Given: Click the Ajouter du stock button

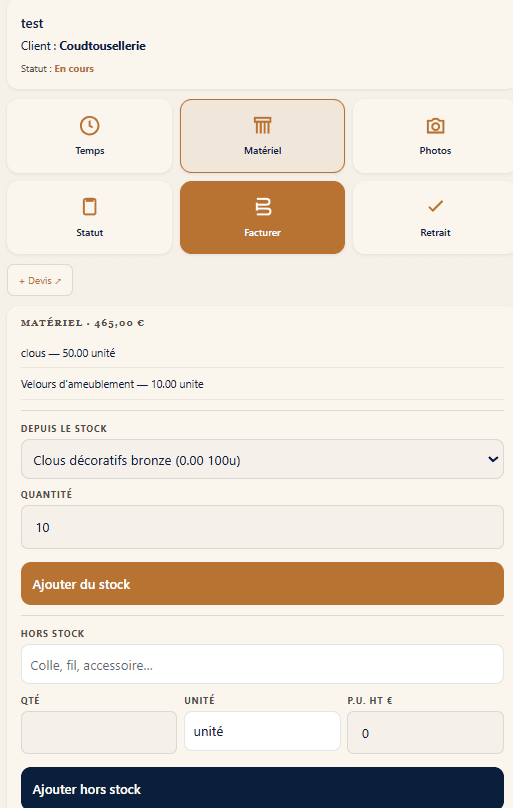Looking at the screenshot, I should coord(262,584).
